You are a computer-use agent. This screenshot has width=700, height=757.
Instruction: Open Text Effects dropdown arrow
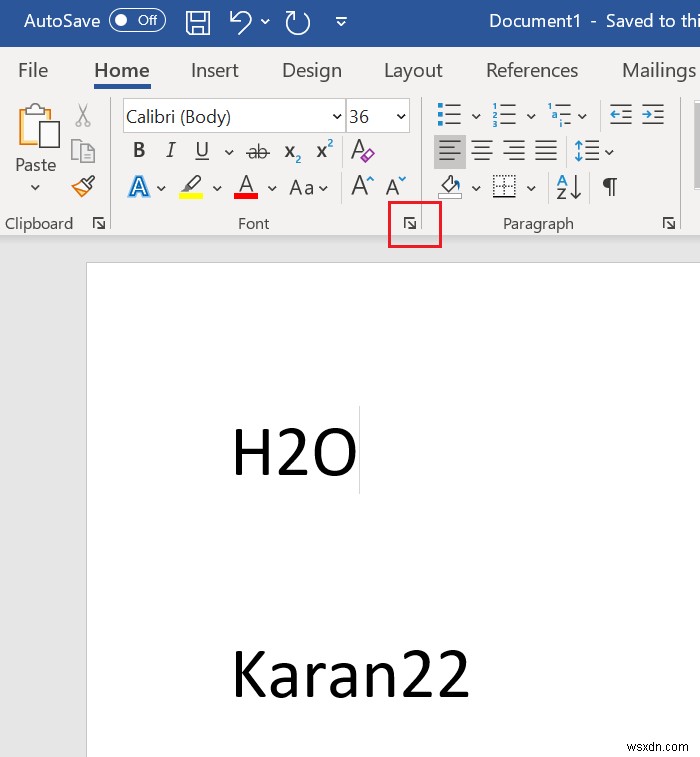click(x=161, y=188)
